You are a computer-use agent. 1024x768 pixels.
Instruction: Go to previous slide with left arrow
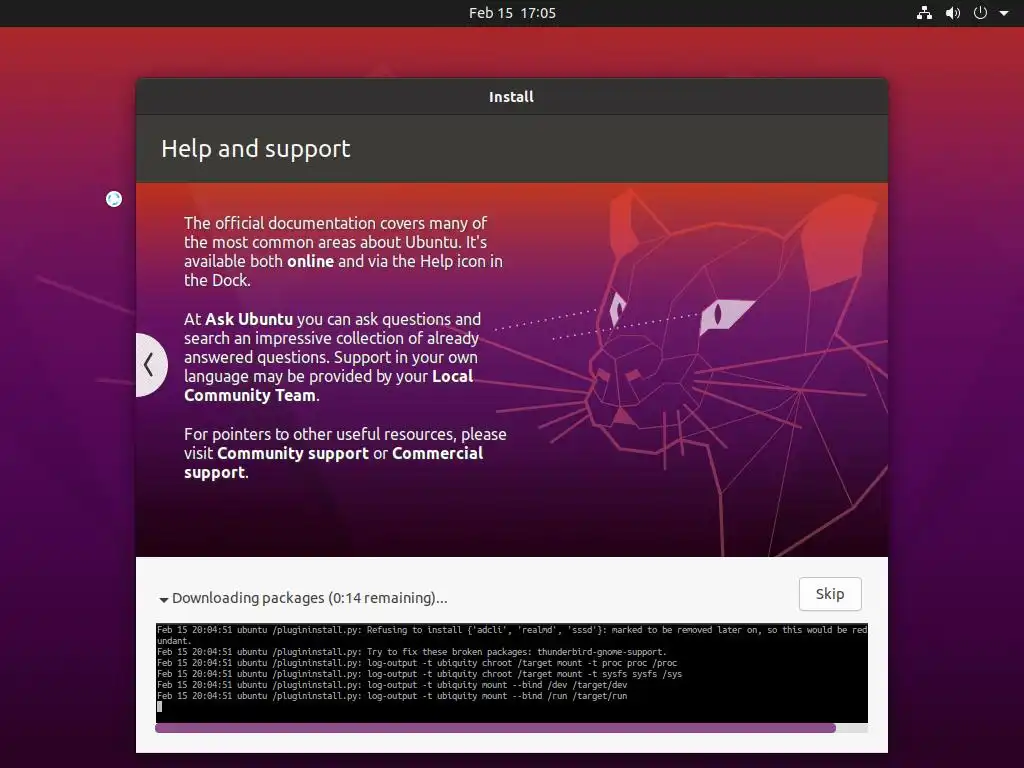(150, 364)
